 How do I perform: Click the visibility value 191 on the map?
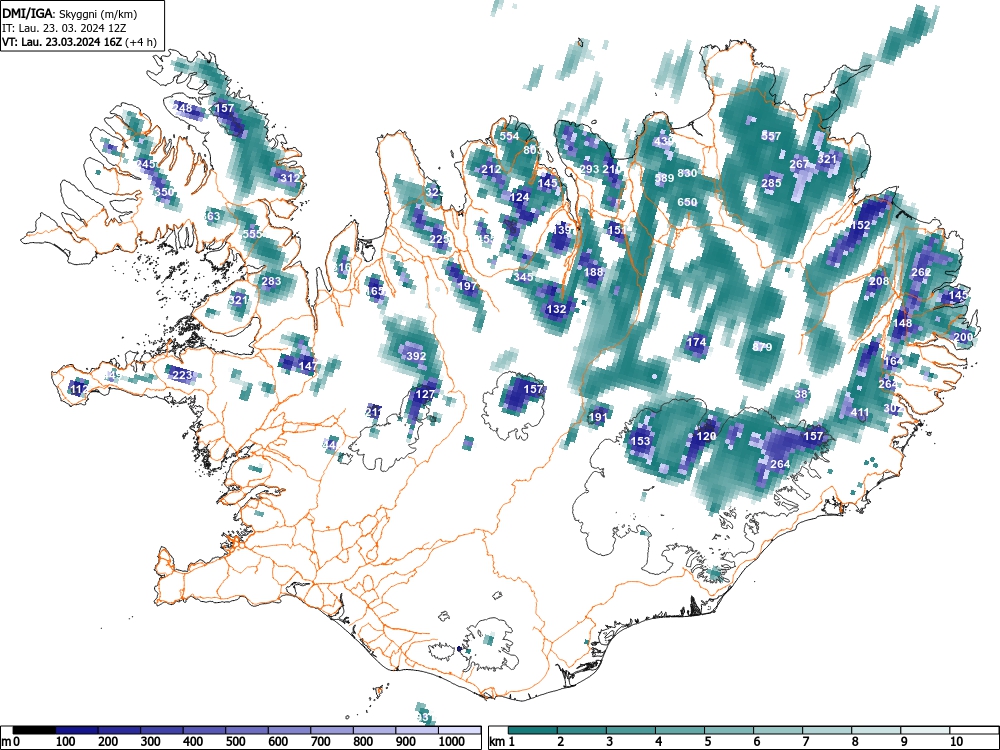point(598,418)
